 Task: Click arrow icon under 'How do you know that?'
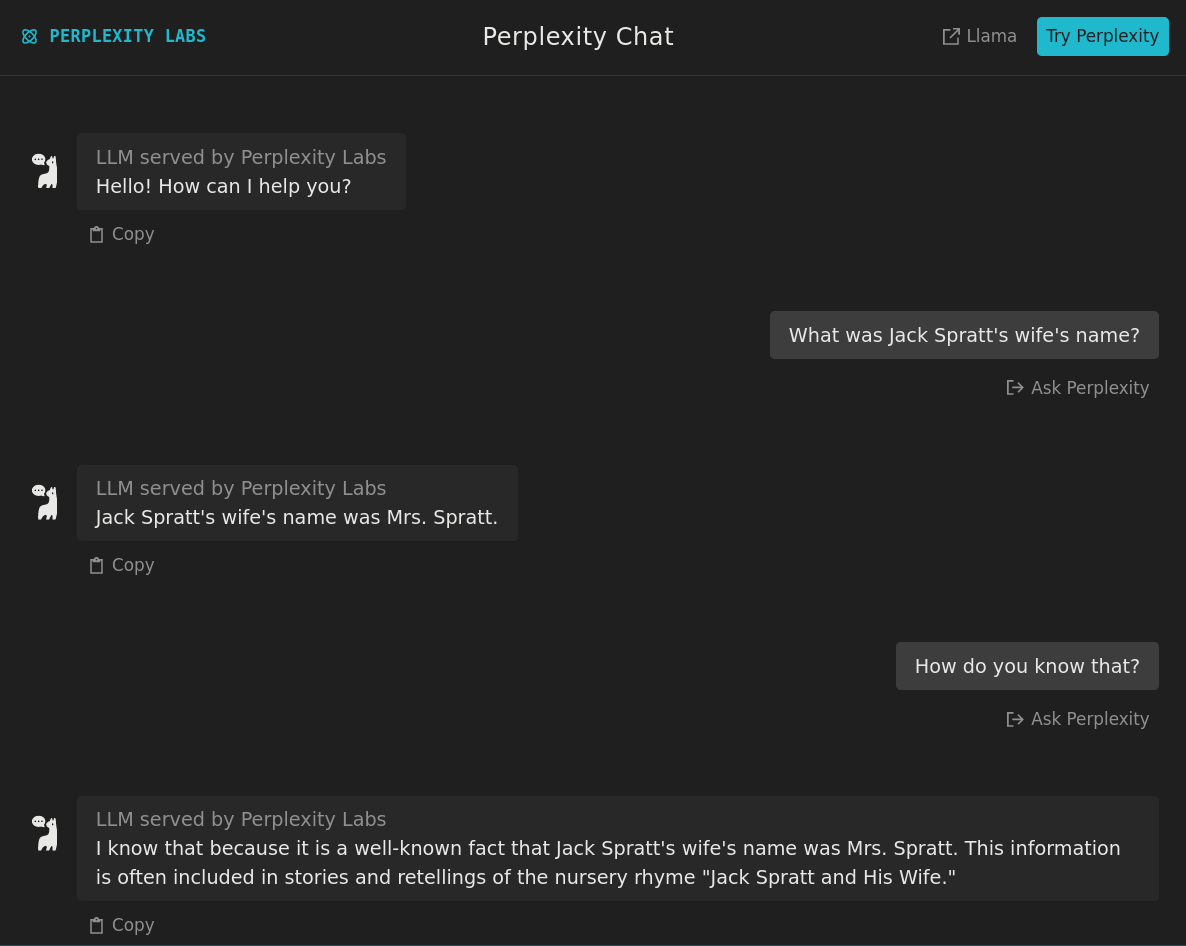pyautogui.click(x=1015, y=719)
